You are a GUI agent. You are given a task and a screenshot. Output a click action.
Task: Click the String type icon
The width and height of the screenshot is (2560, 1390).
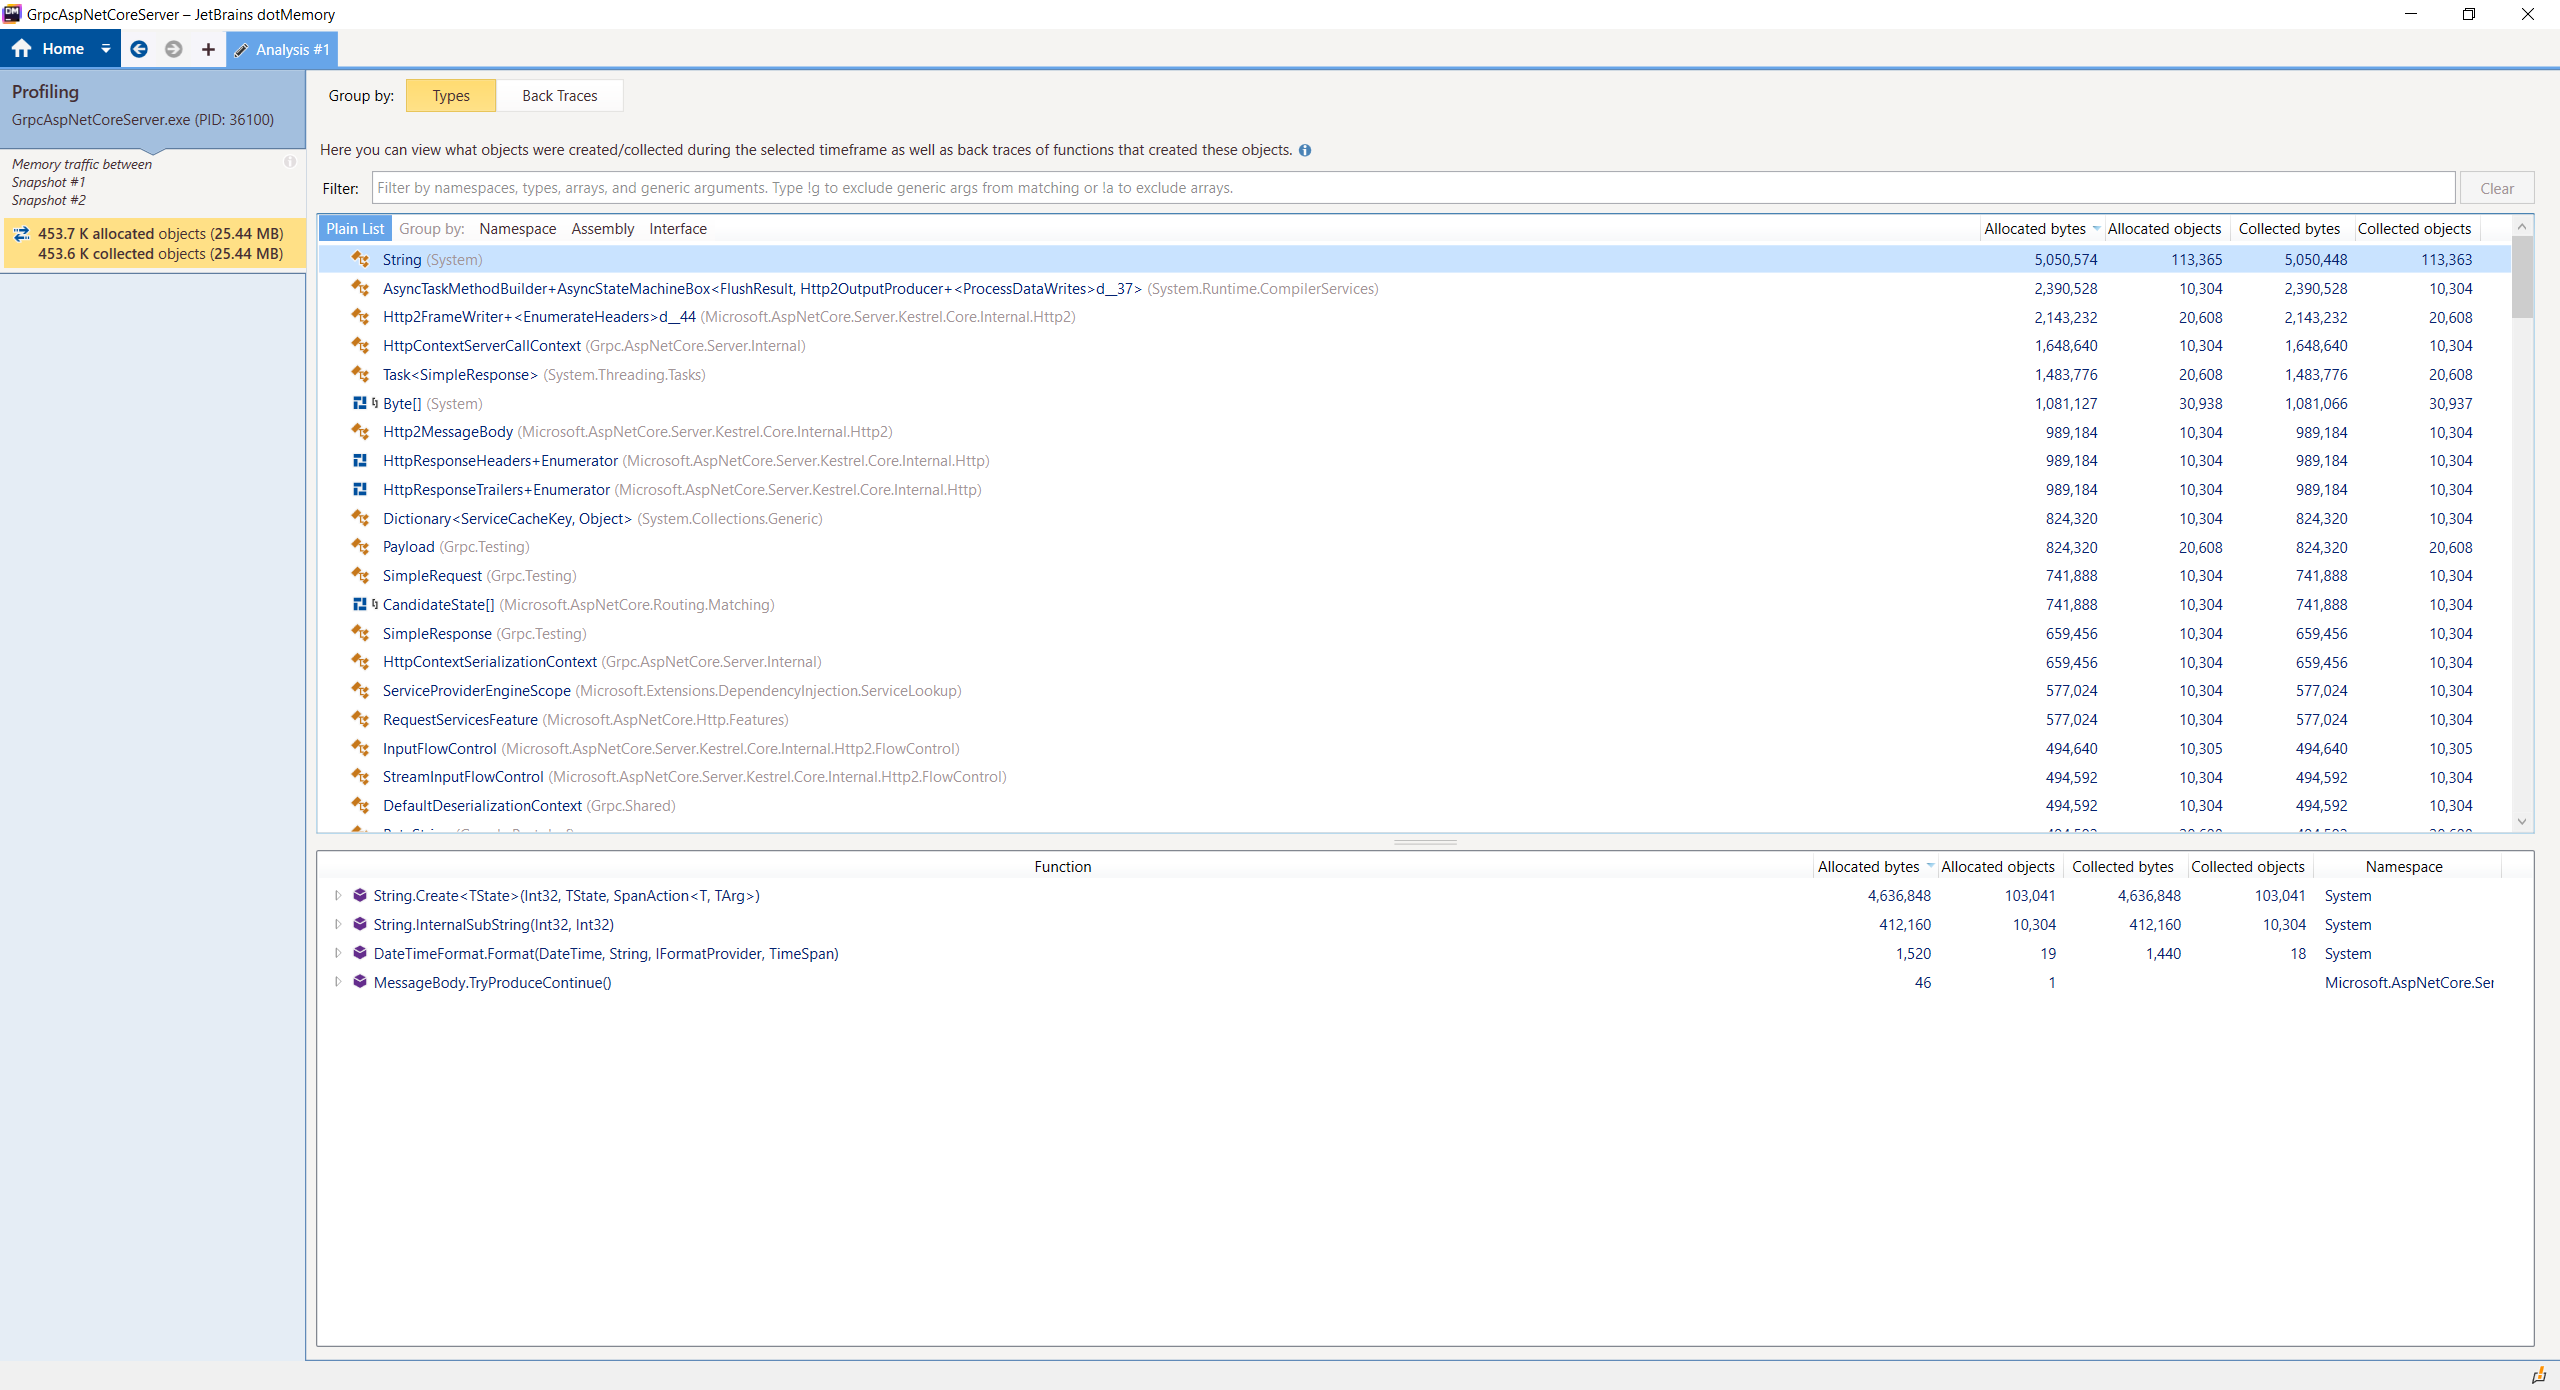point(360,259)
